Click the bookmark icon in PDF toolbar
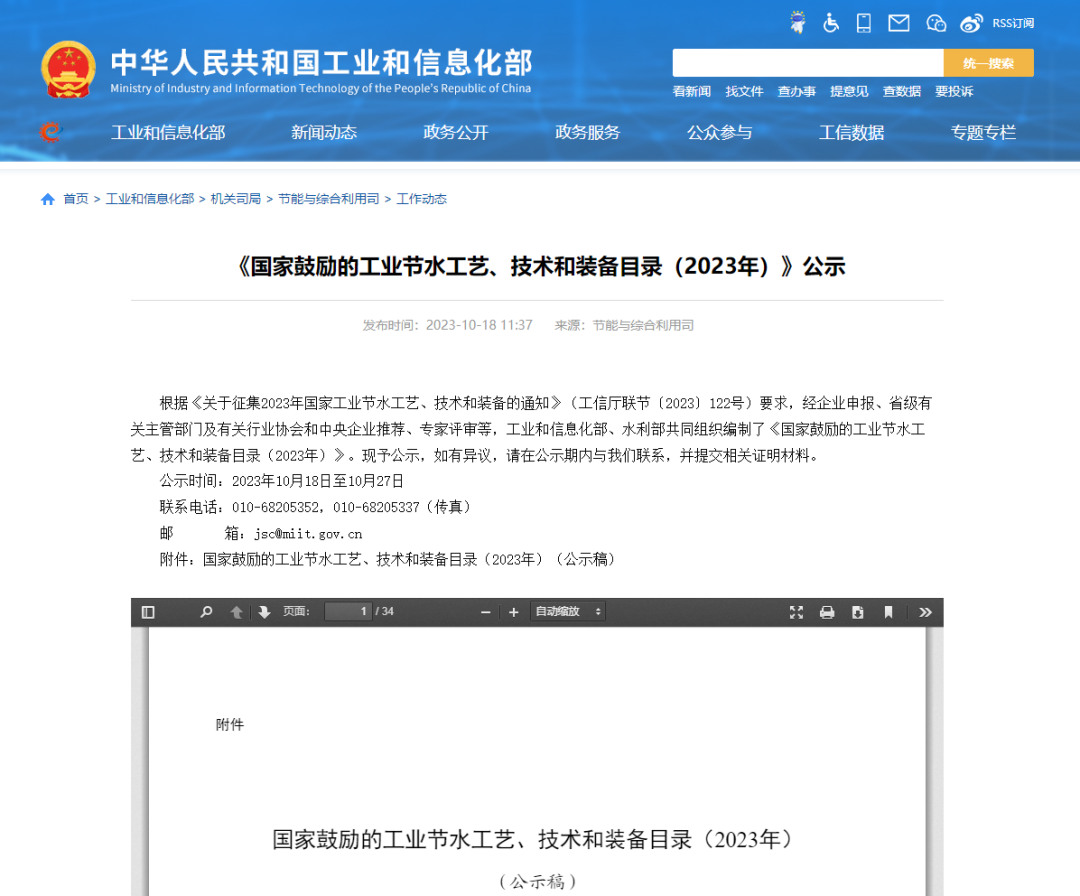The width and height of the screenshot is (1080, 896). [x=888, y=611]
